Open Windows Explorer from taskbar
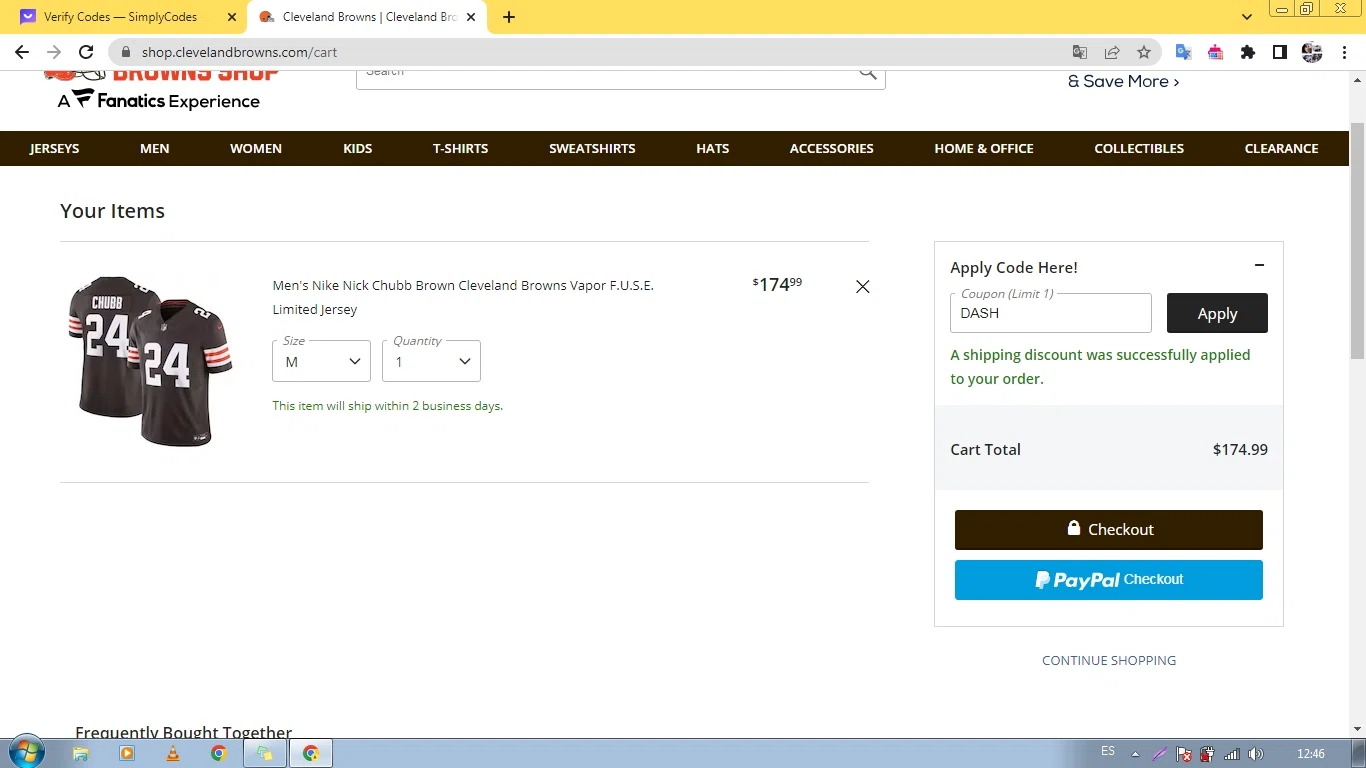1366x768 pixels. pos(81,754)
